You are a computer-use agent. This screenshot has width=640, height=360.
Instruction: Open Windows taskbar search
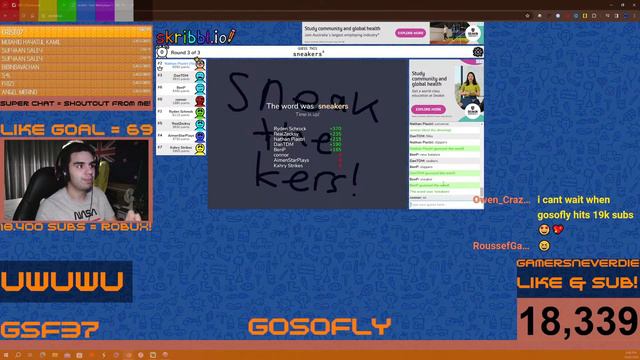[18, 355]
